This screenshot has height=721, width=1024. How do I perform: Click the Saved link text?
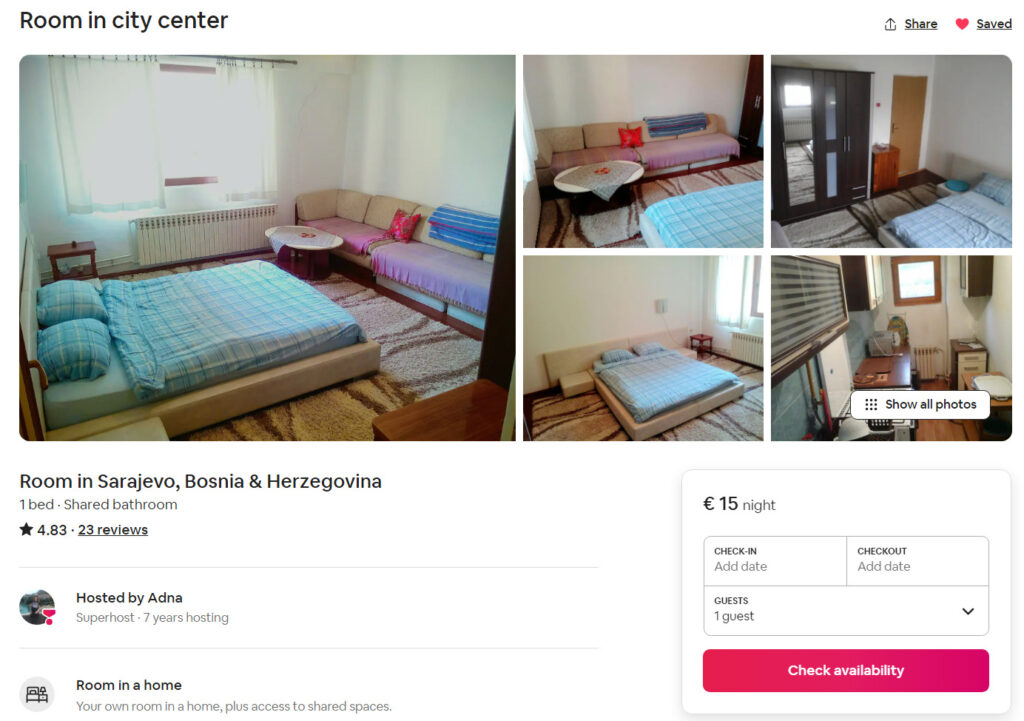click(x=994, y=24)
